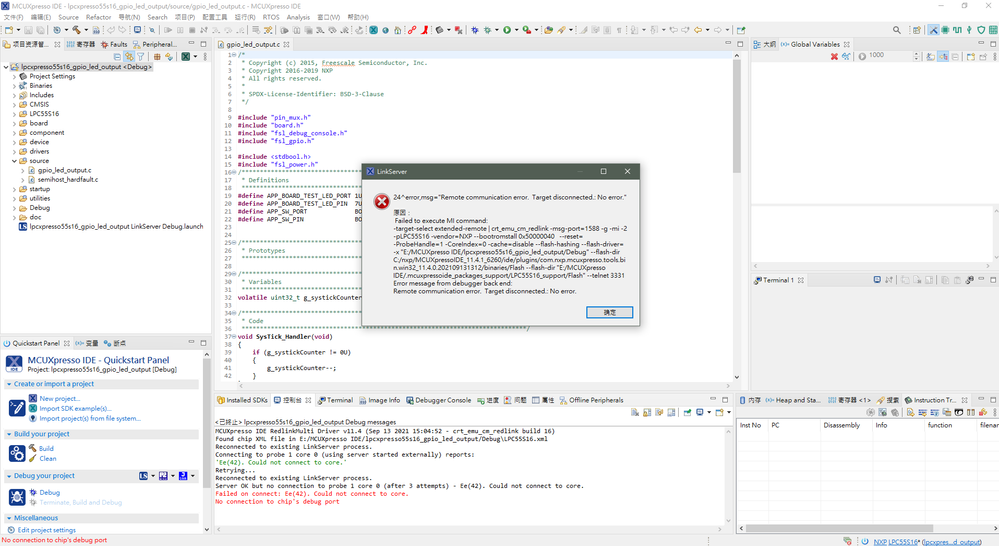Open the Develop perspective icon
The image size is (999, 546).
click(933, 30)
